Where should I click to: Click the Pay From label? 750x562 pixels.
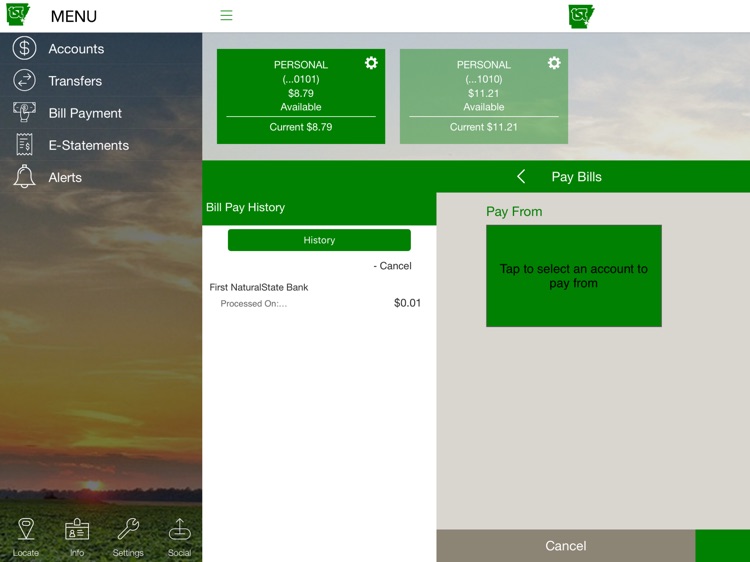coord(514,211)
